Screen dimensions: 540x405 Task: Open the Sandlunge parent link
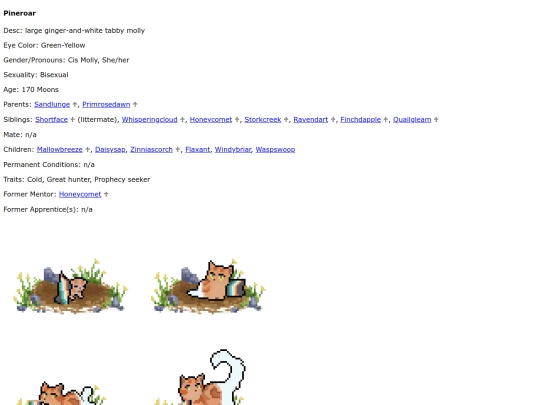52,104
